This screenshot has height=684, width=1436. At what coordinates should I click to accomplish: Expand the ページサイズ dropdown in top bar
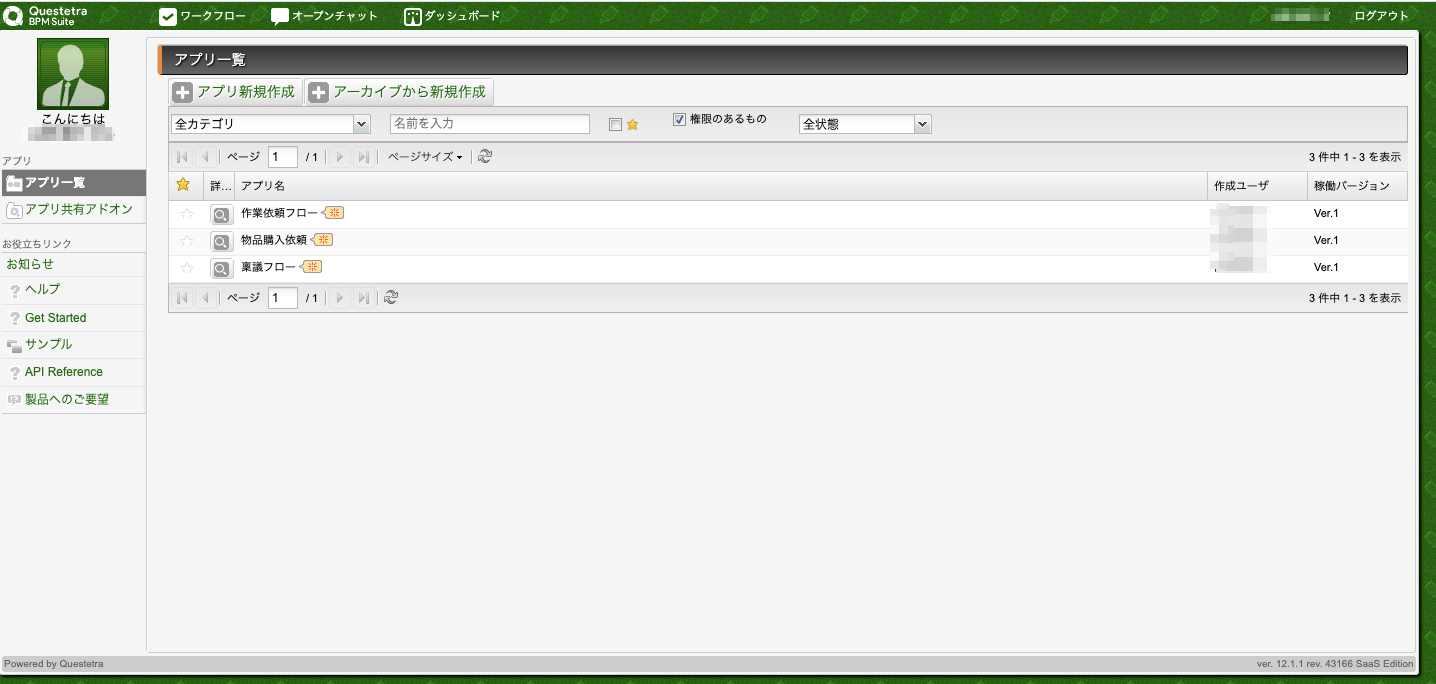425,157
